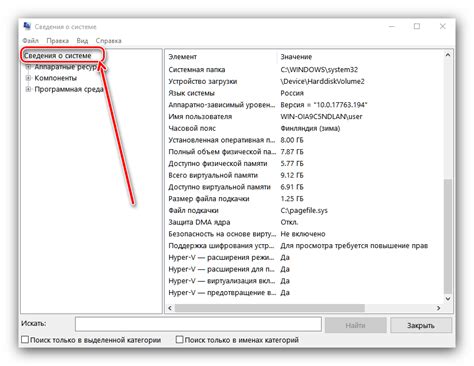The height and width of the screenshot is (366, 474).
Task: Select Аппаратно-зависимый уровень row
Action: point(304,105)
